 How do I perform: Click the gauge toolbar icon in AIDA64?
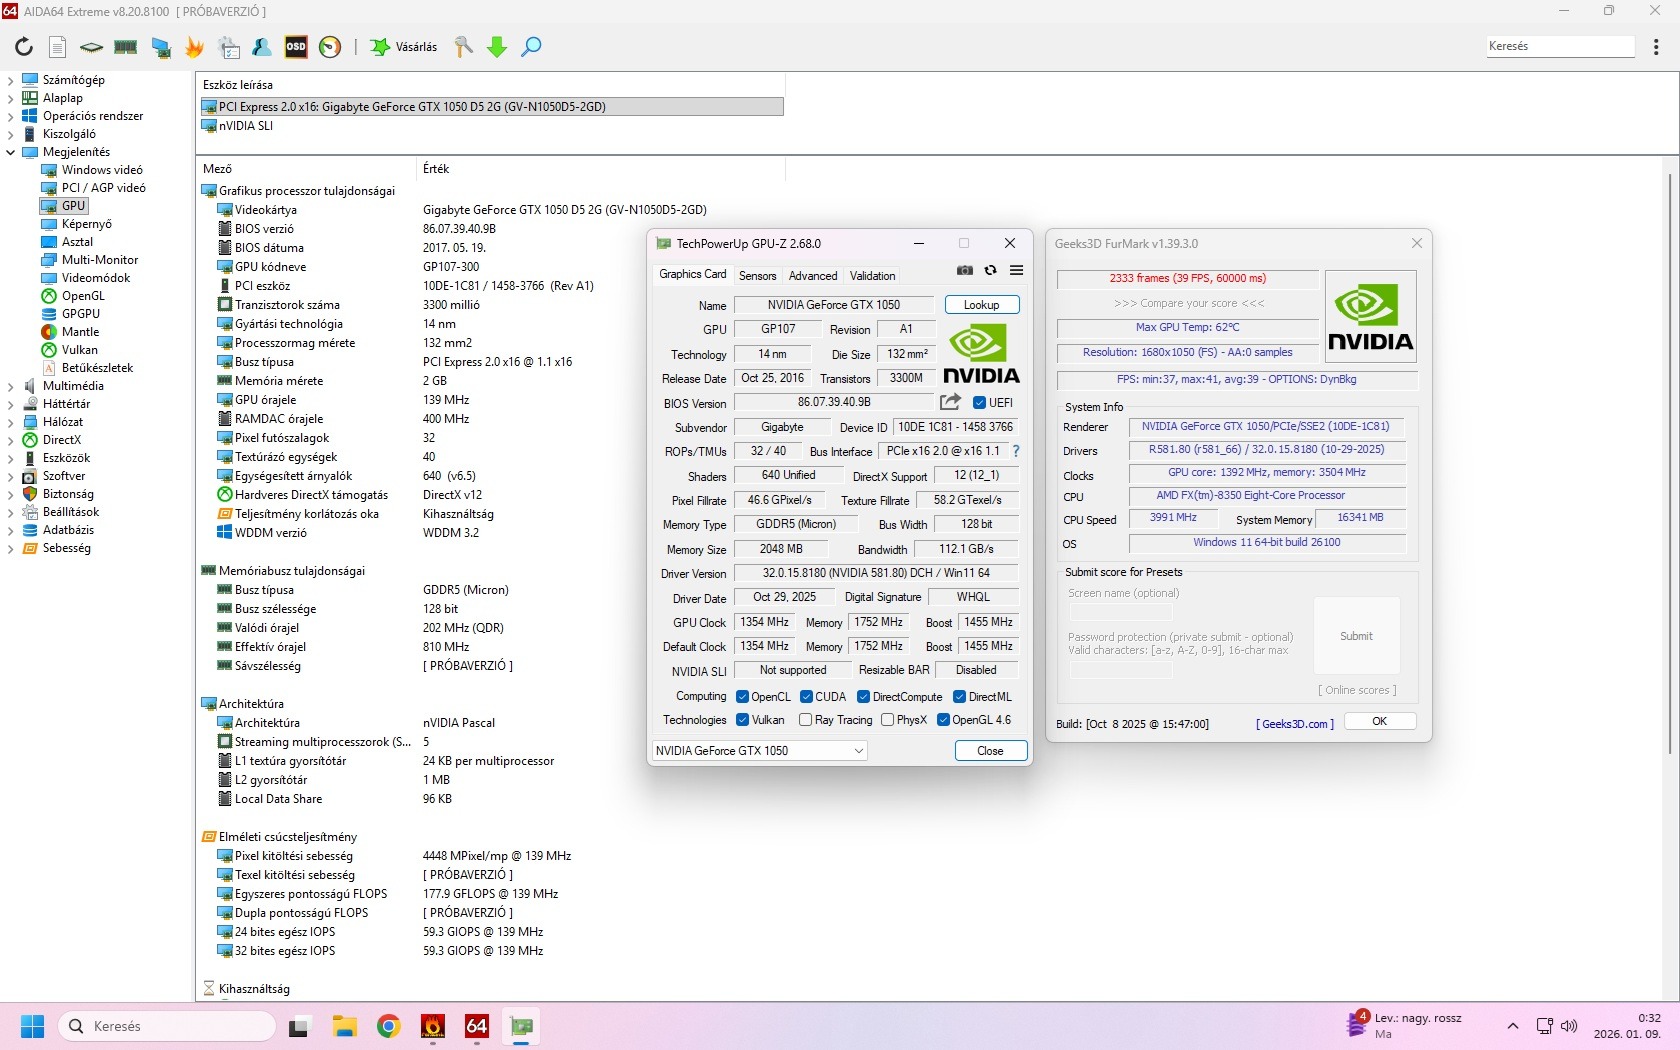click(x=330, y=47)
